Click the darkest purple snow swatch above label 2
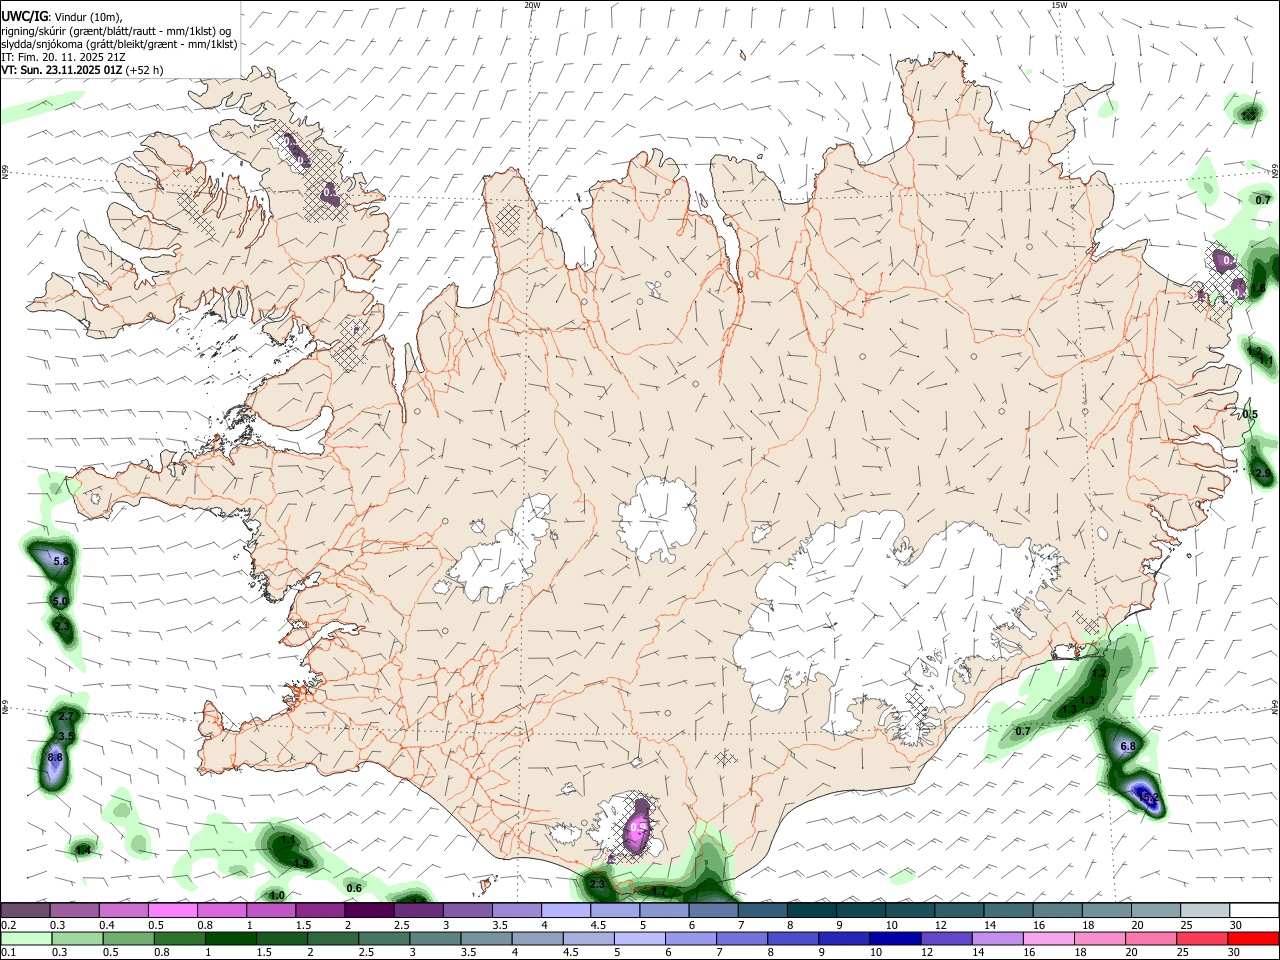 point(369,911)
